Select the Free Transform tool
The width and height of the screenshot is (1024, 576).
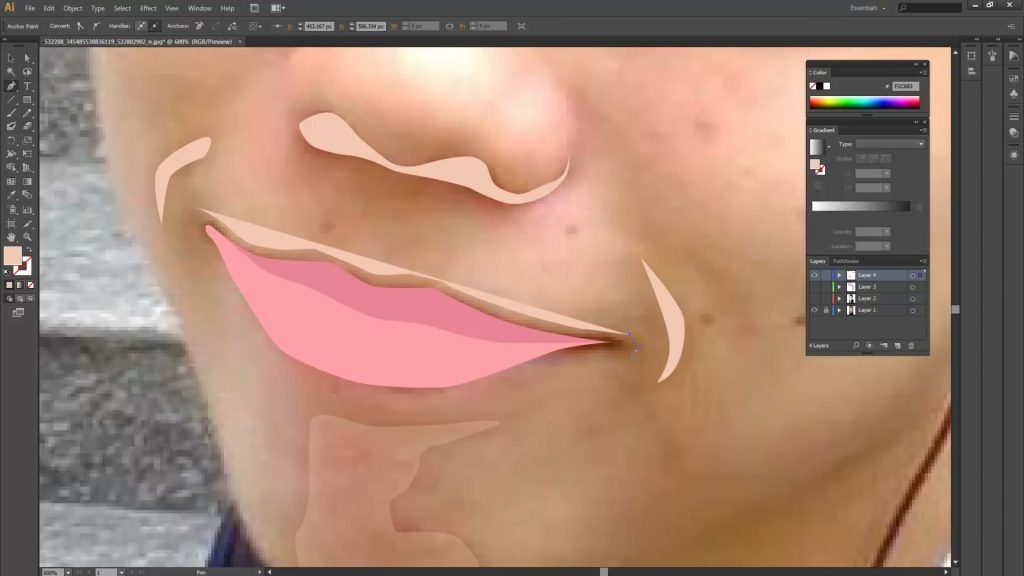pos(27,154)
